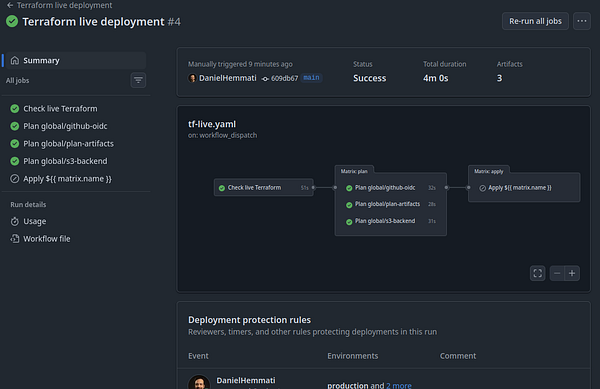
Task: Open commit 609db67
Action: pos(284,78)
